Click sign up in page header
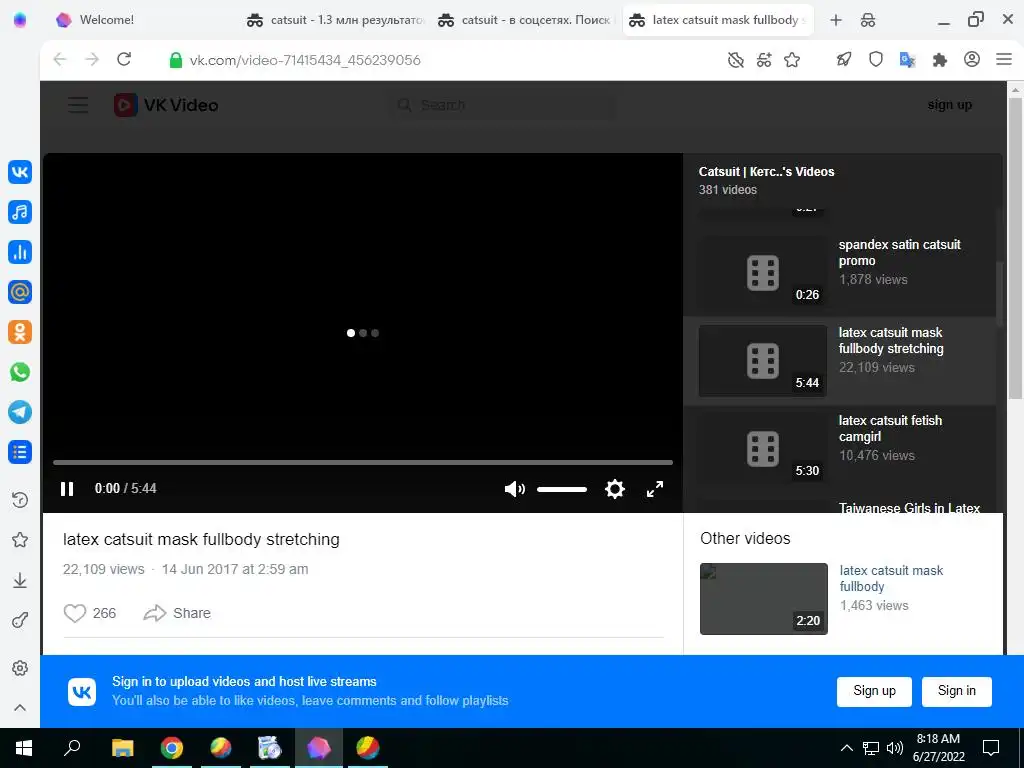 coord(950,104)
